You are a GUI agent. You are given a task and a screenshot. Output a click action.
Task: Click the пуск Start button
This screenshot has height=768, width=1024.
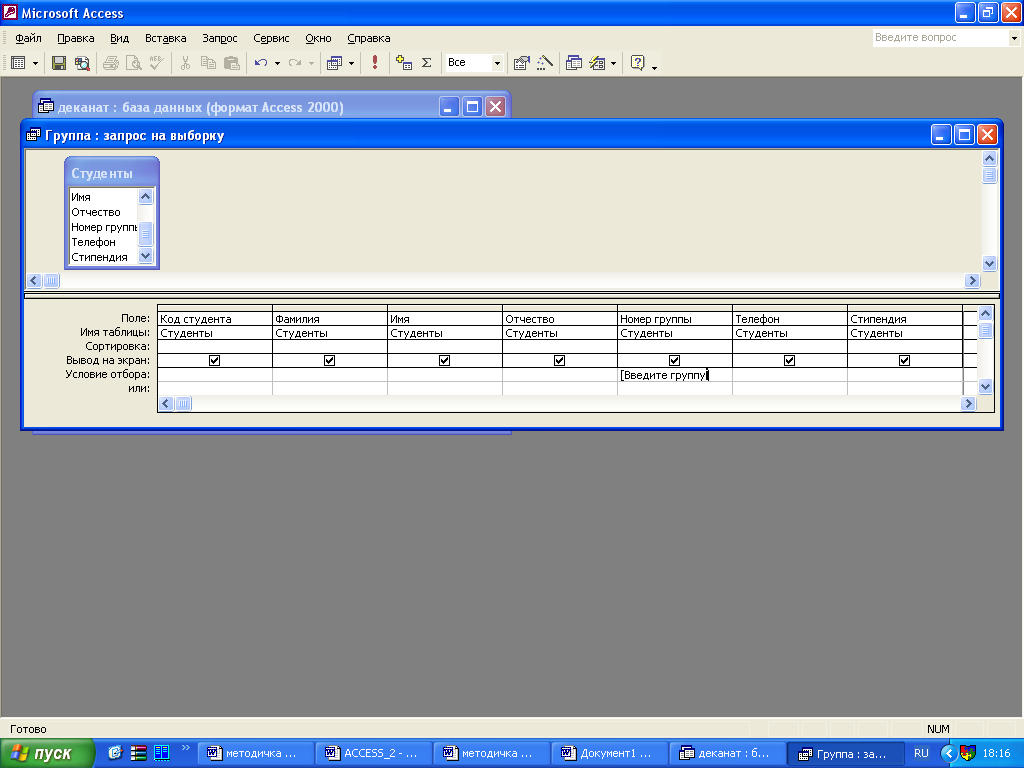click(x=47, y=754)
